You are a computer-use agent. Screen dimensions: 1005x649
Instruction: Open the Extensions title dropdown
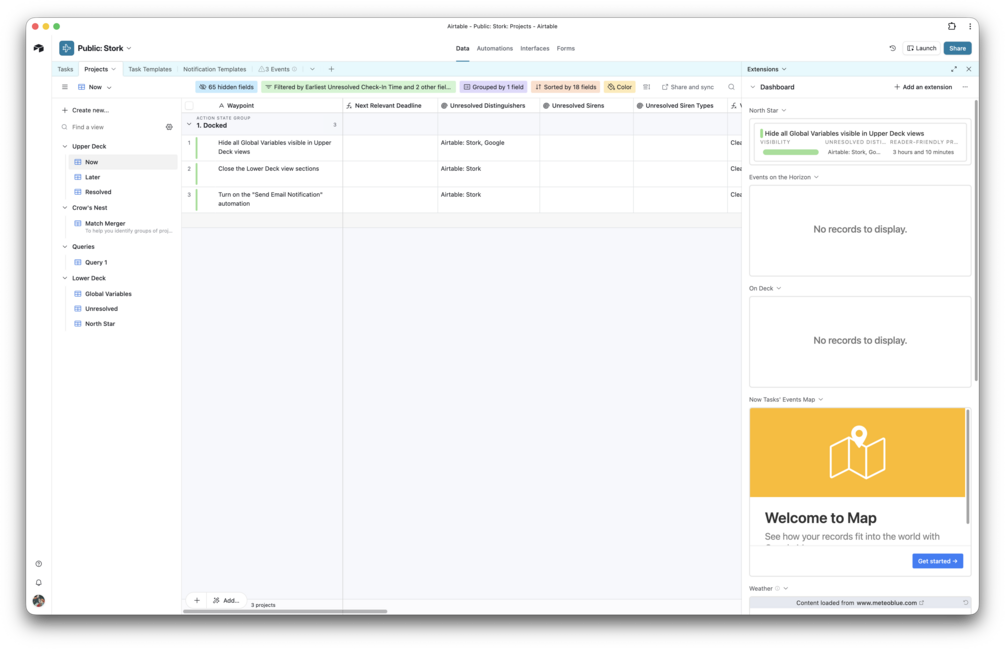pos(784,69)
